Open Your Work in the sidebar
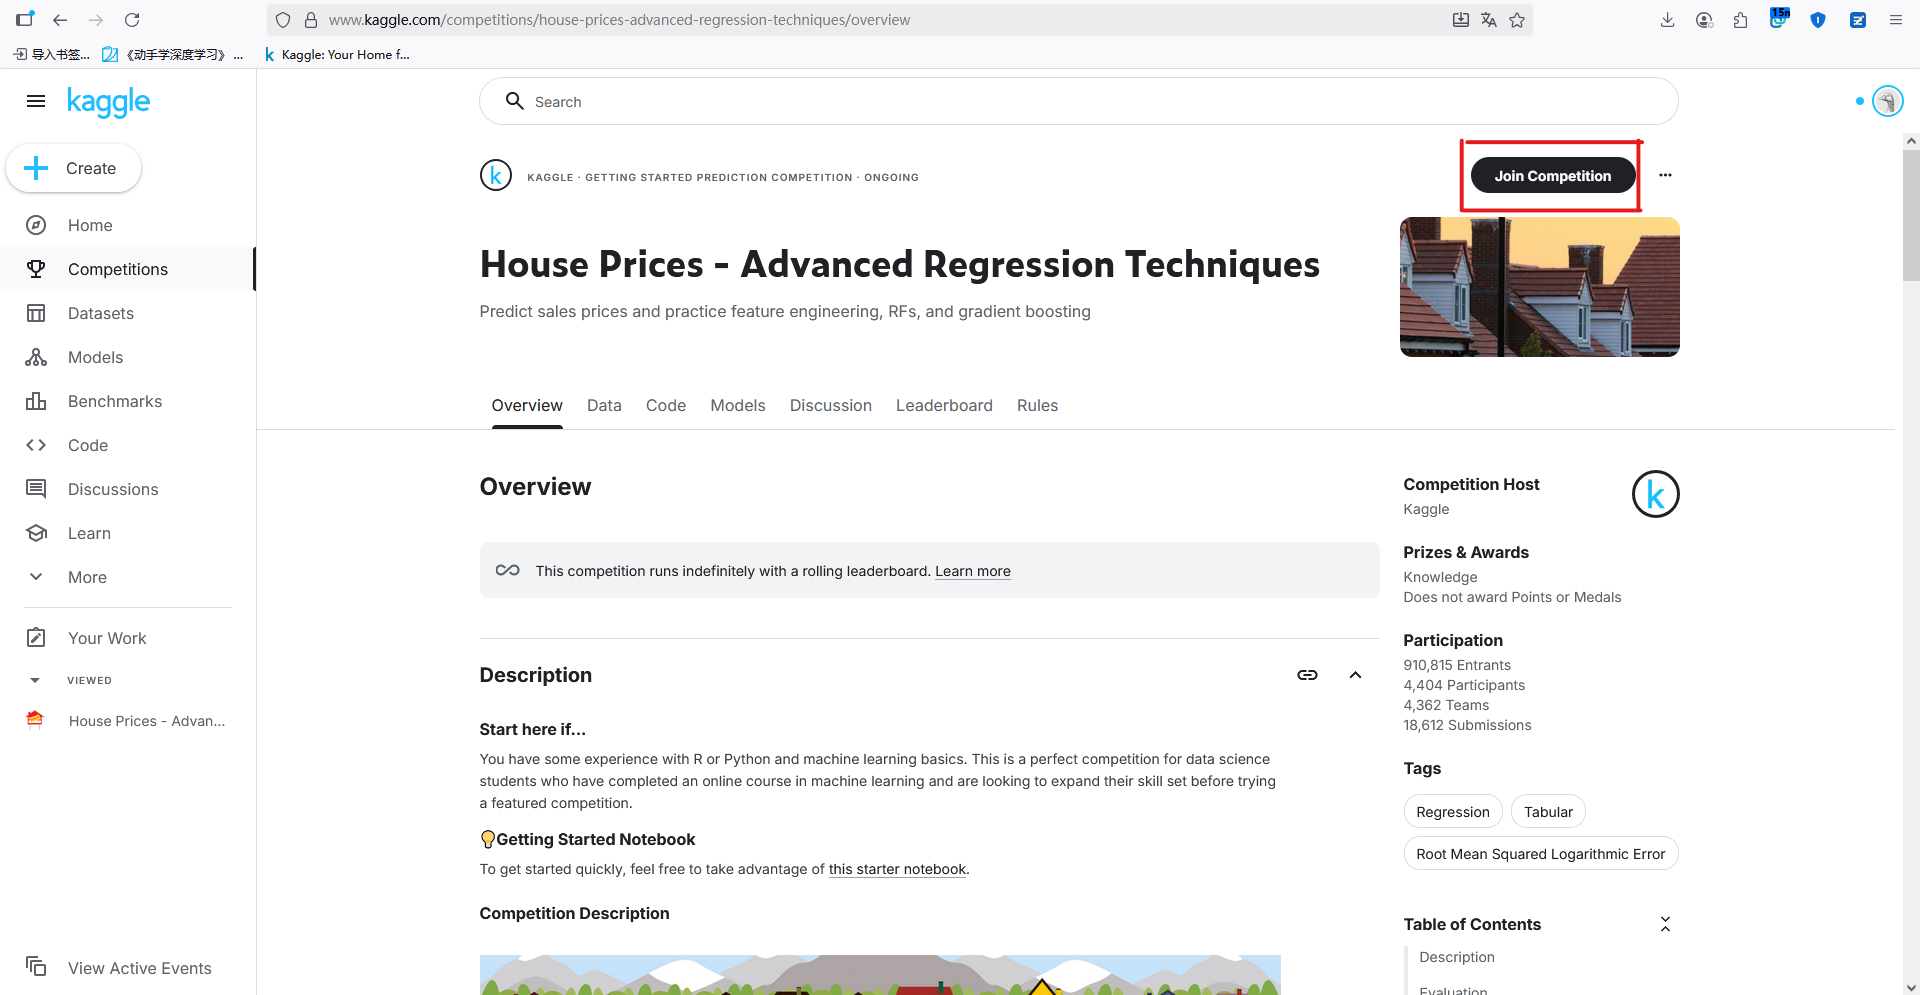This screenshot has width=1920, height=995. (127, 638)
